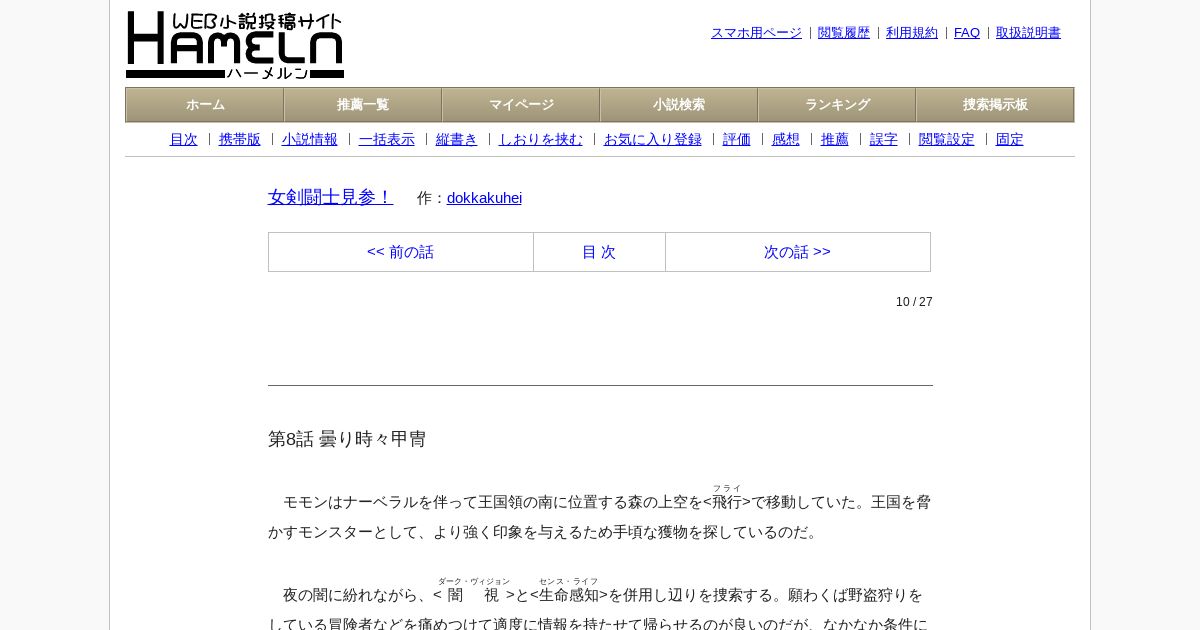Open the スマホ用ページ link

[756, 33]
